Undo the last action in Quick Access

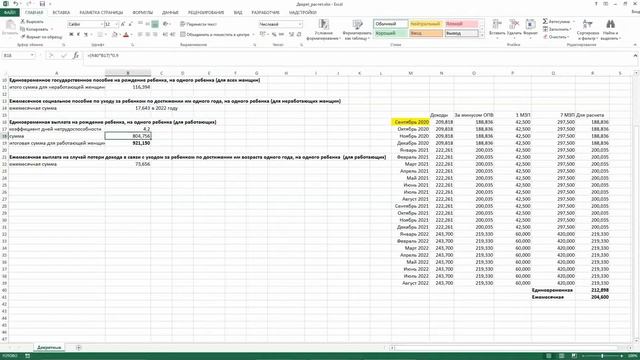point(16,4)
